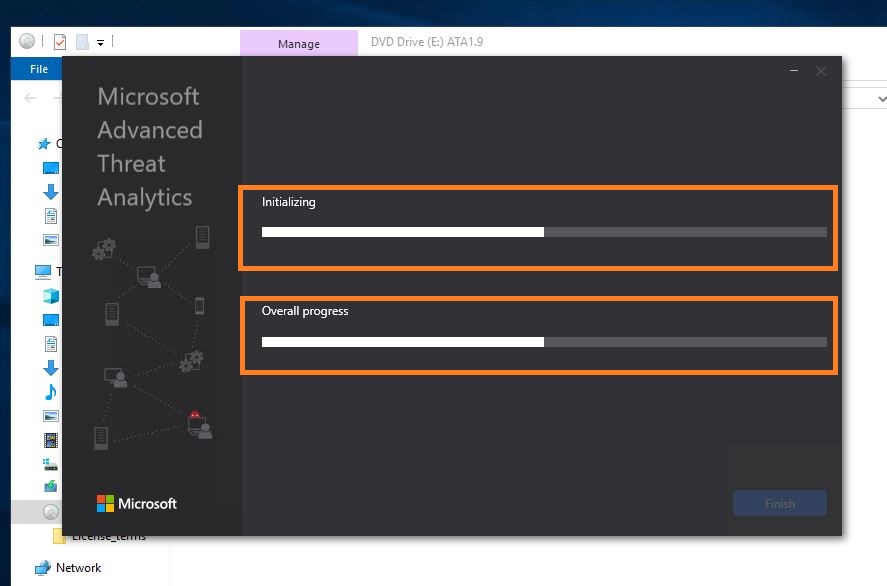Go back using Explorer's back arrow
The image size is (887, 586).
31,98
